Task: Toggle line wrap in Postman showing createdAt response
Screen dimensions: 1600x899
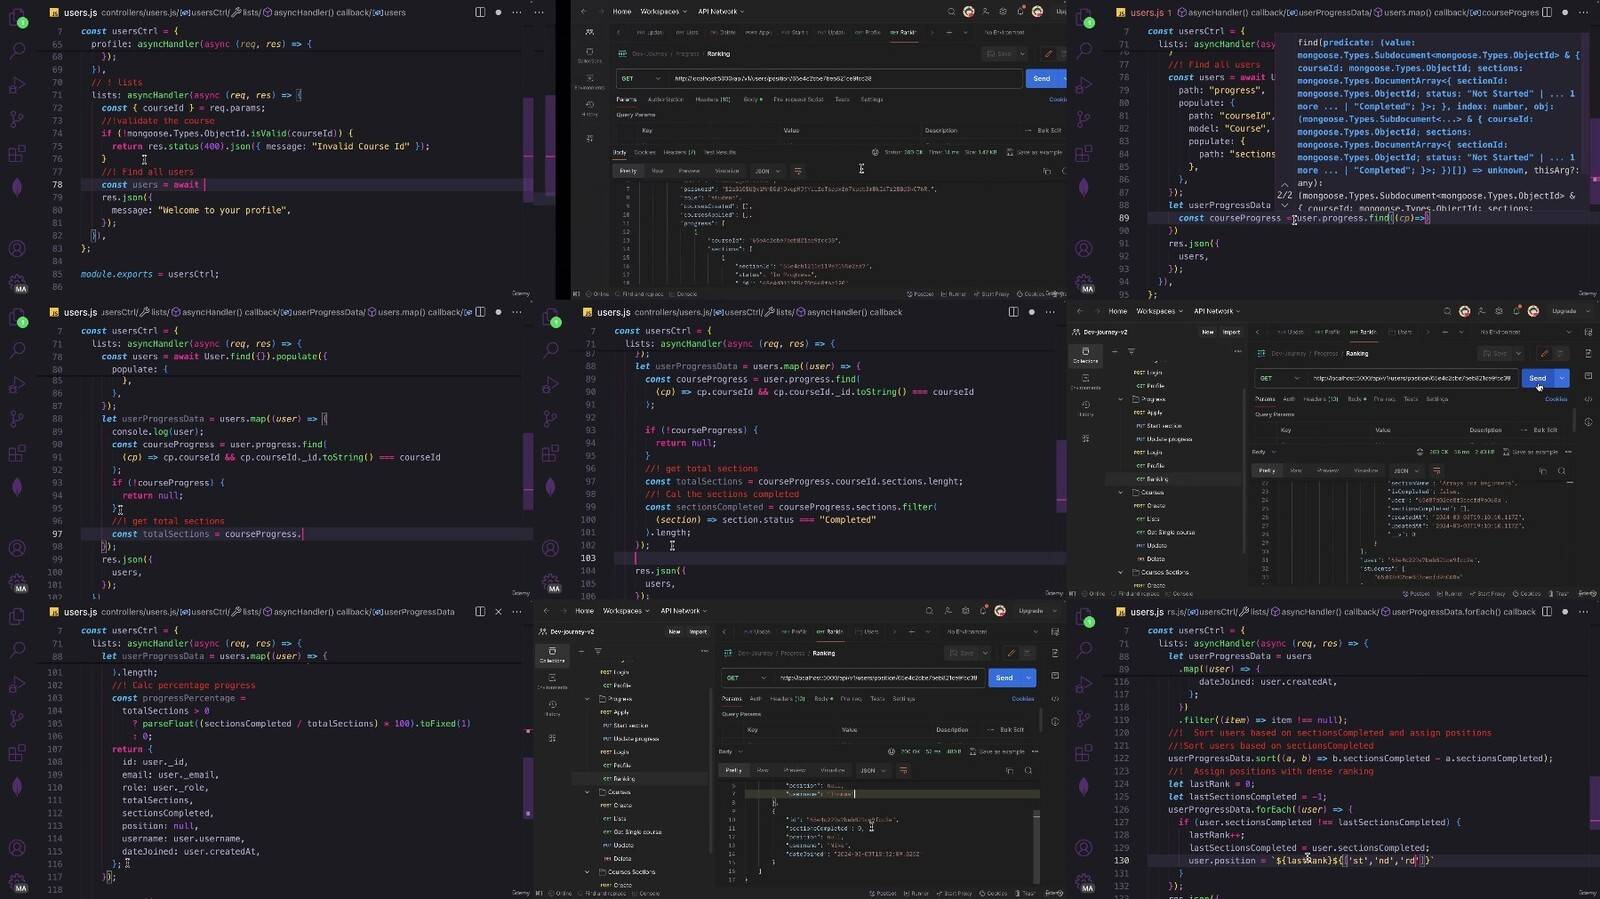Action: coord(1436,470)
